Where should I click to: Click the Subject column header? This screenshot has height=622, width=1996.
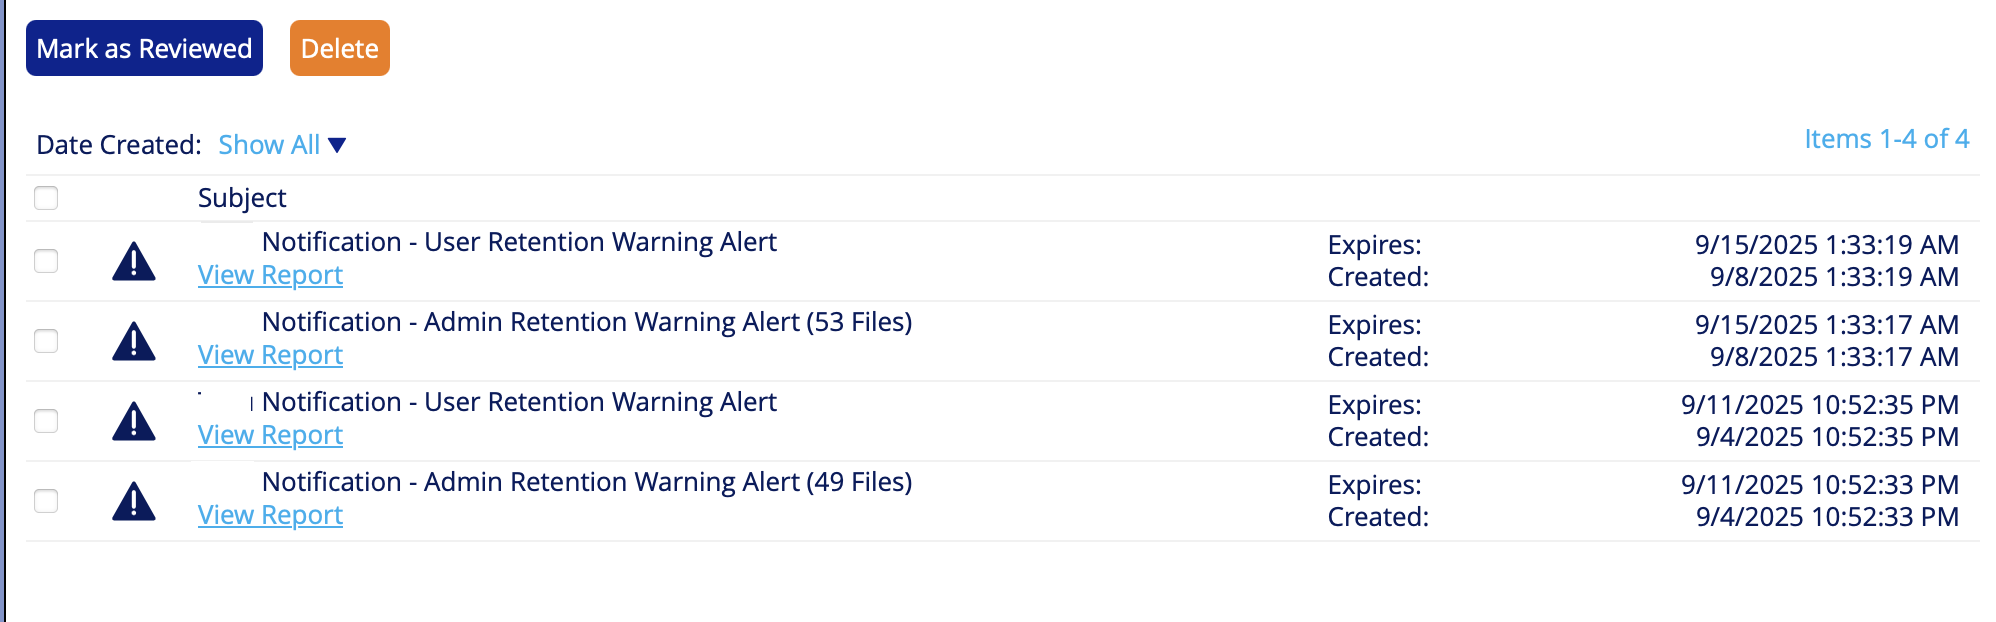point(242,198)
